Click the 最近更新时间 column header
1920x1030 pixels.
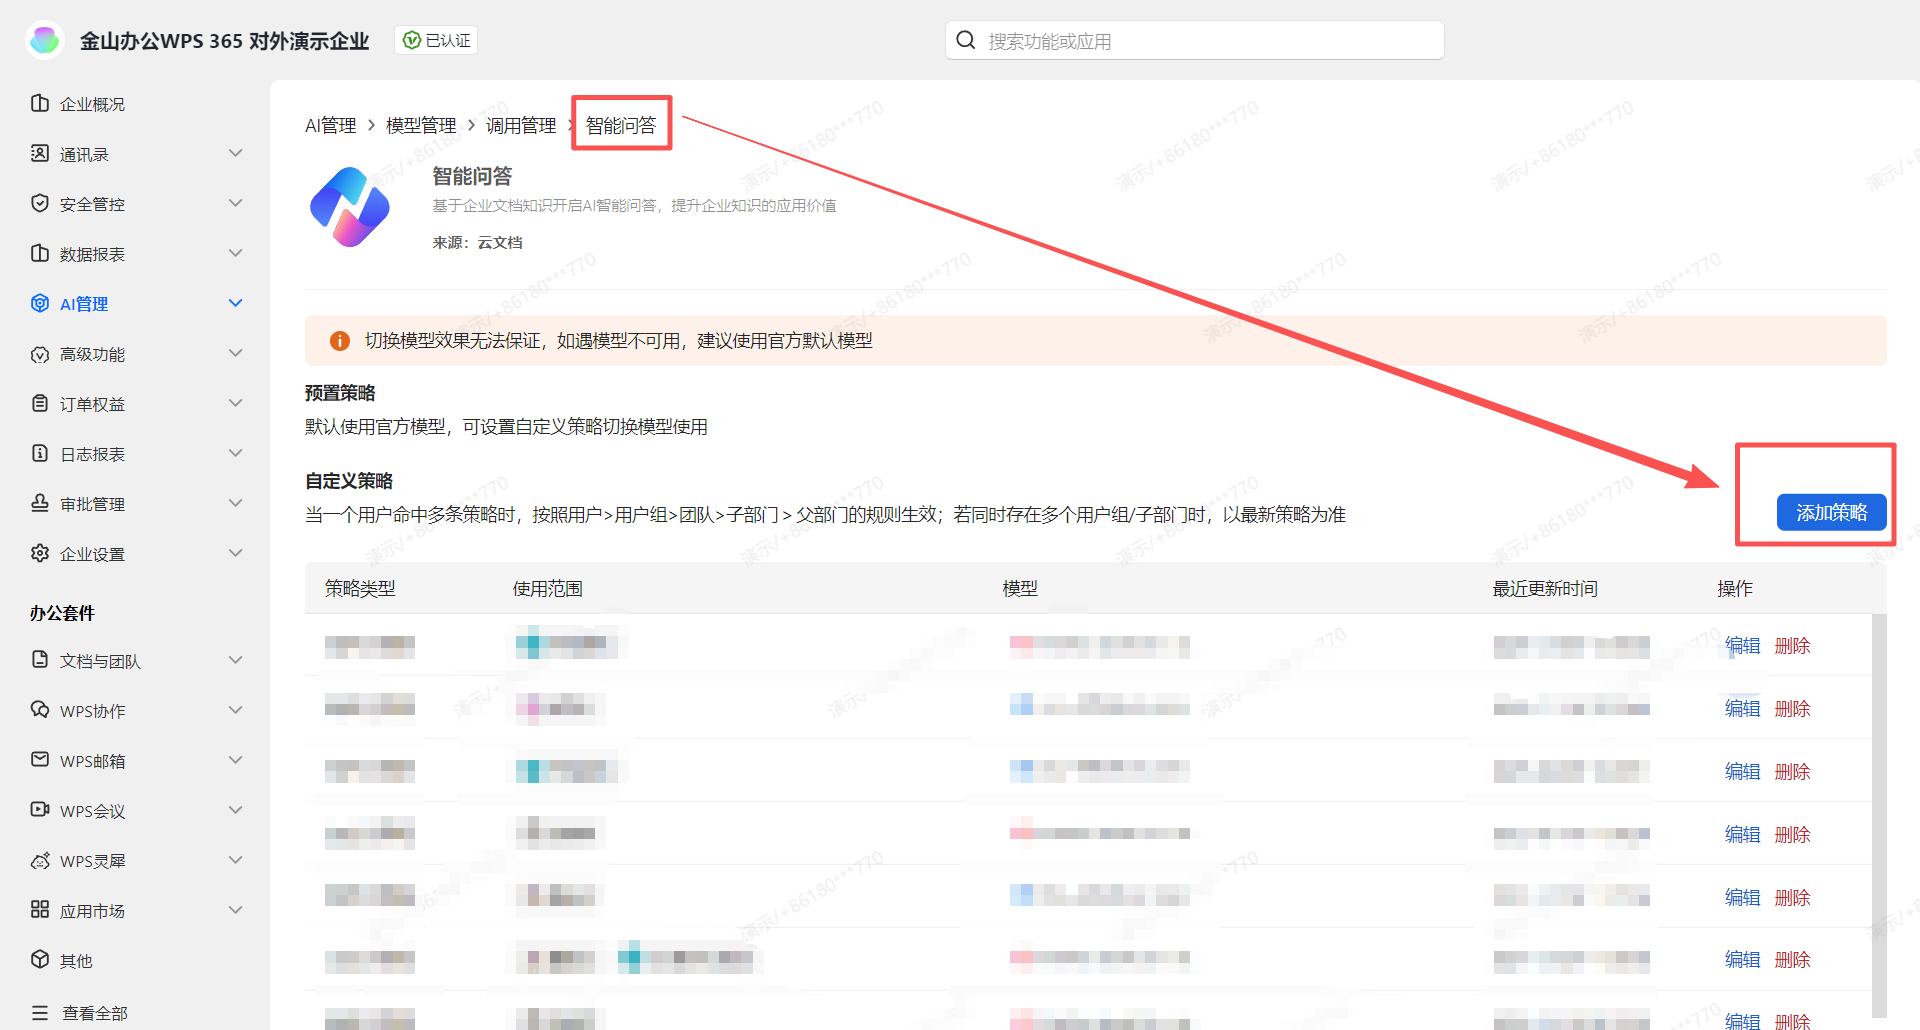[x=1545, y=589]
